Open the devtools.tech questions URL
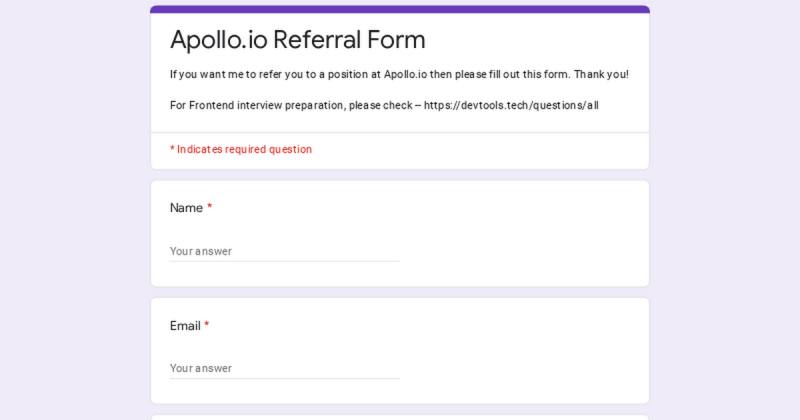The image size is (800, 420). coord(511,105)
